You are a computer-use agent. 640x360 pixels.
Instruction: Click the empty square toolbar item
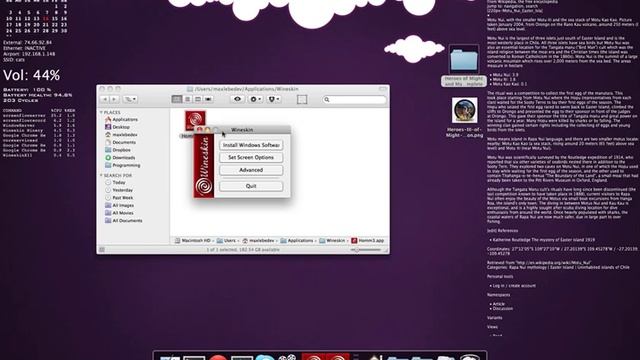(302, 99)
